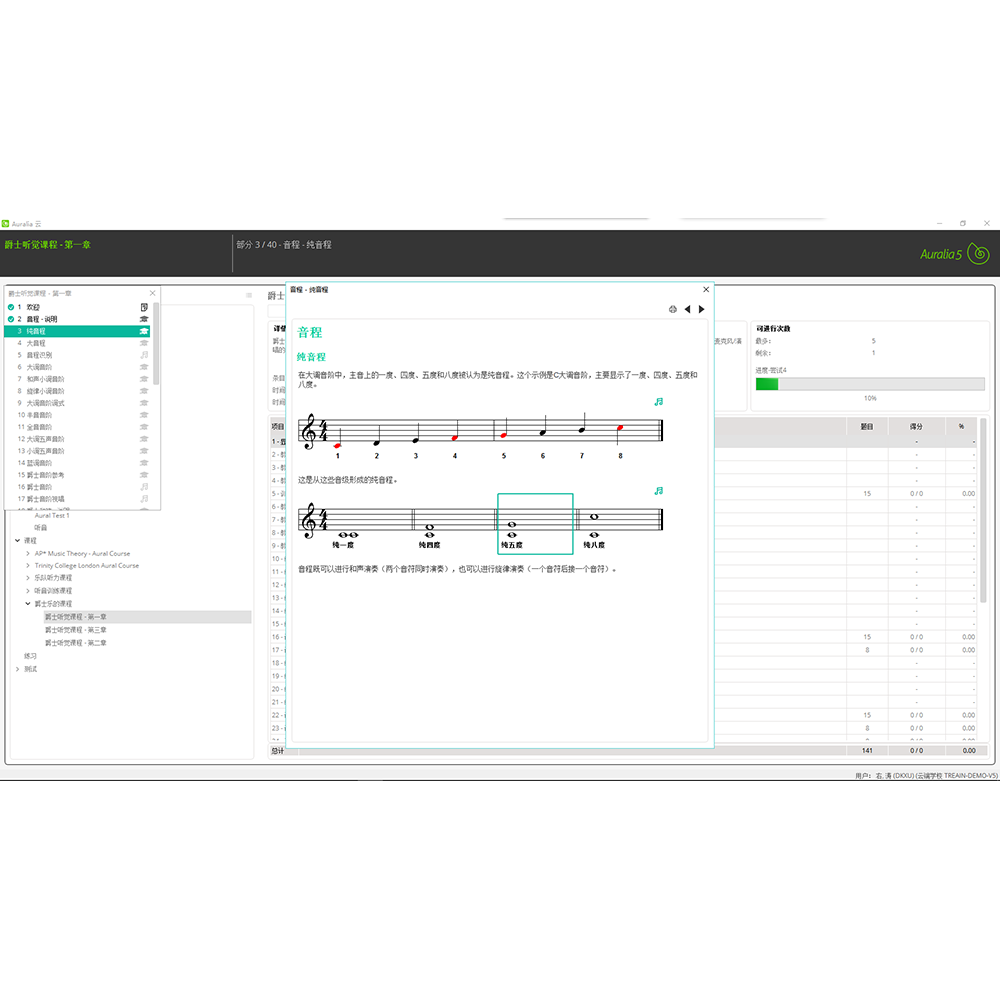Close the 音程 - 纯音程 lesson window
Screen dimensions: 1000x1000
(x=706, y=289)
